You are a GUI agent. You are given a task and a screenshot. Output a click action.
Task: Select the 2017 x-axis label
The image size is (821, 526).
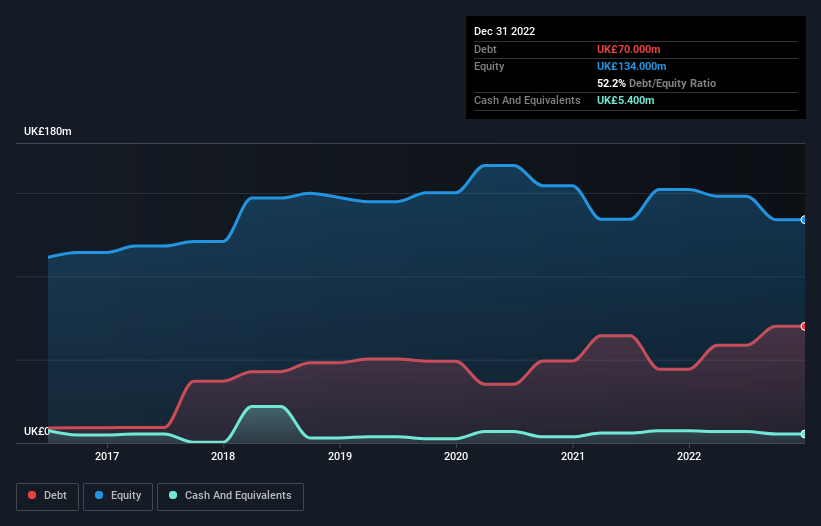click(107, 456)
